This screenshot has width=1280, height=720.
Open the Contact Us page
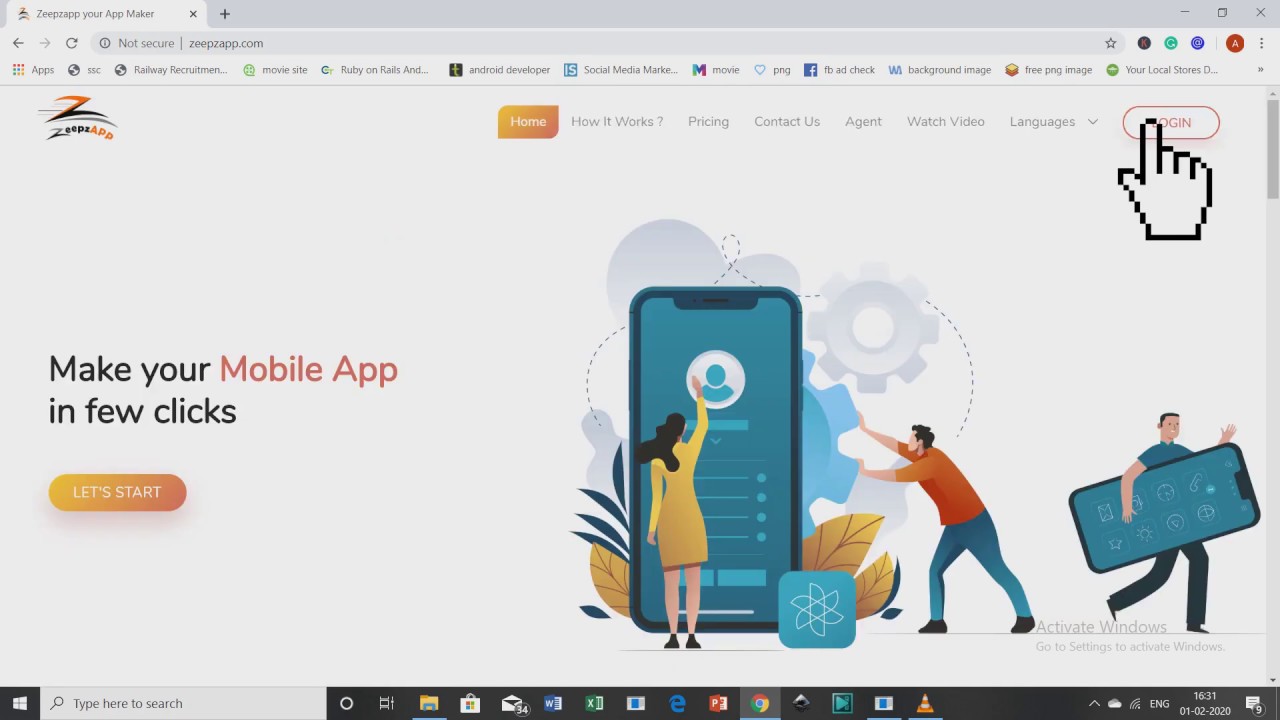pyautogui.click(x=787, y=122)
